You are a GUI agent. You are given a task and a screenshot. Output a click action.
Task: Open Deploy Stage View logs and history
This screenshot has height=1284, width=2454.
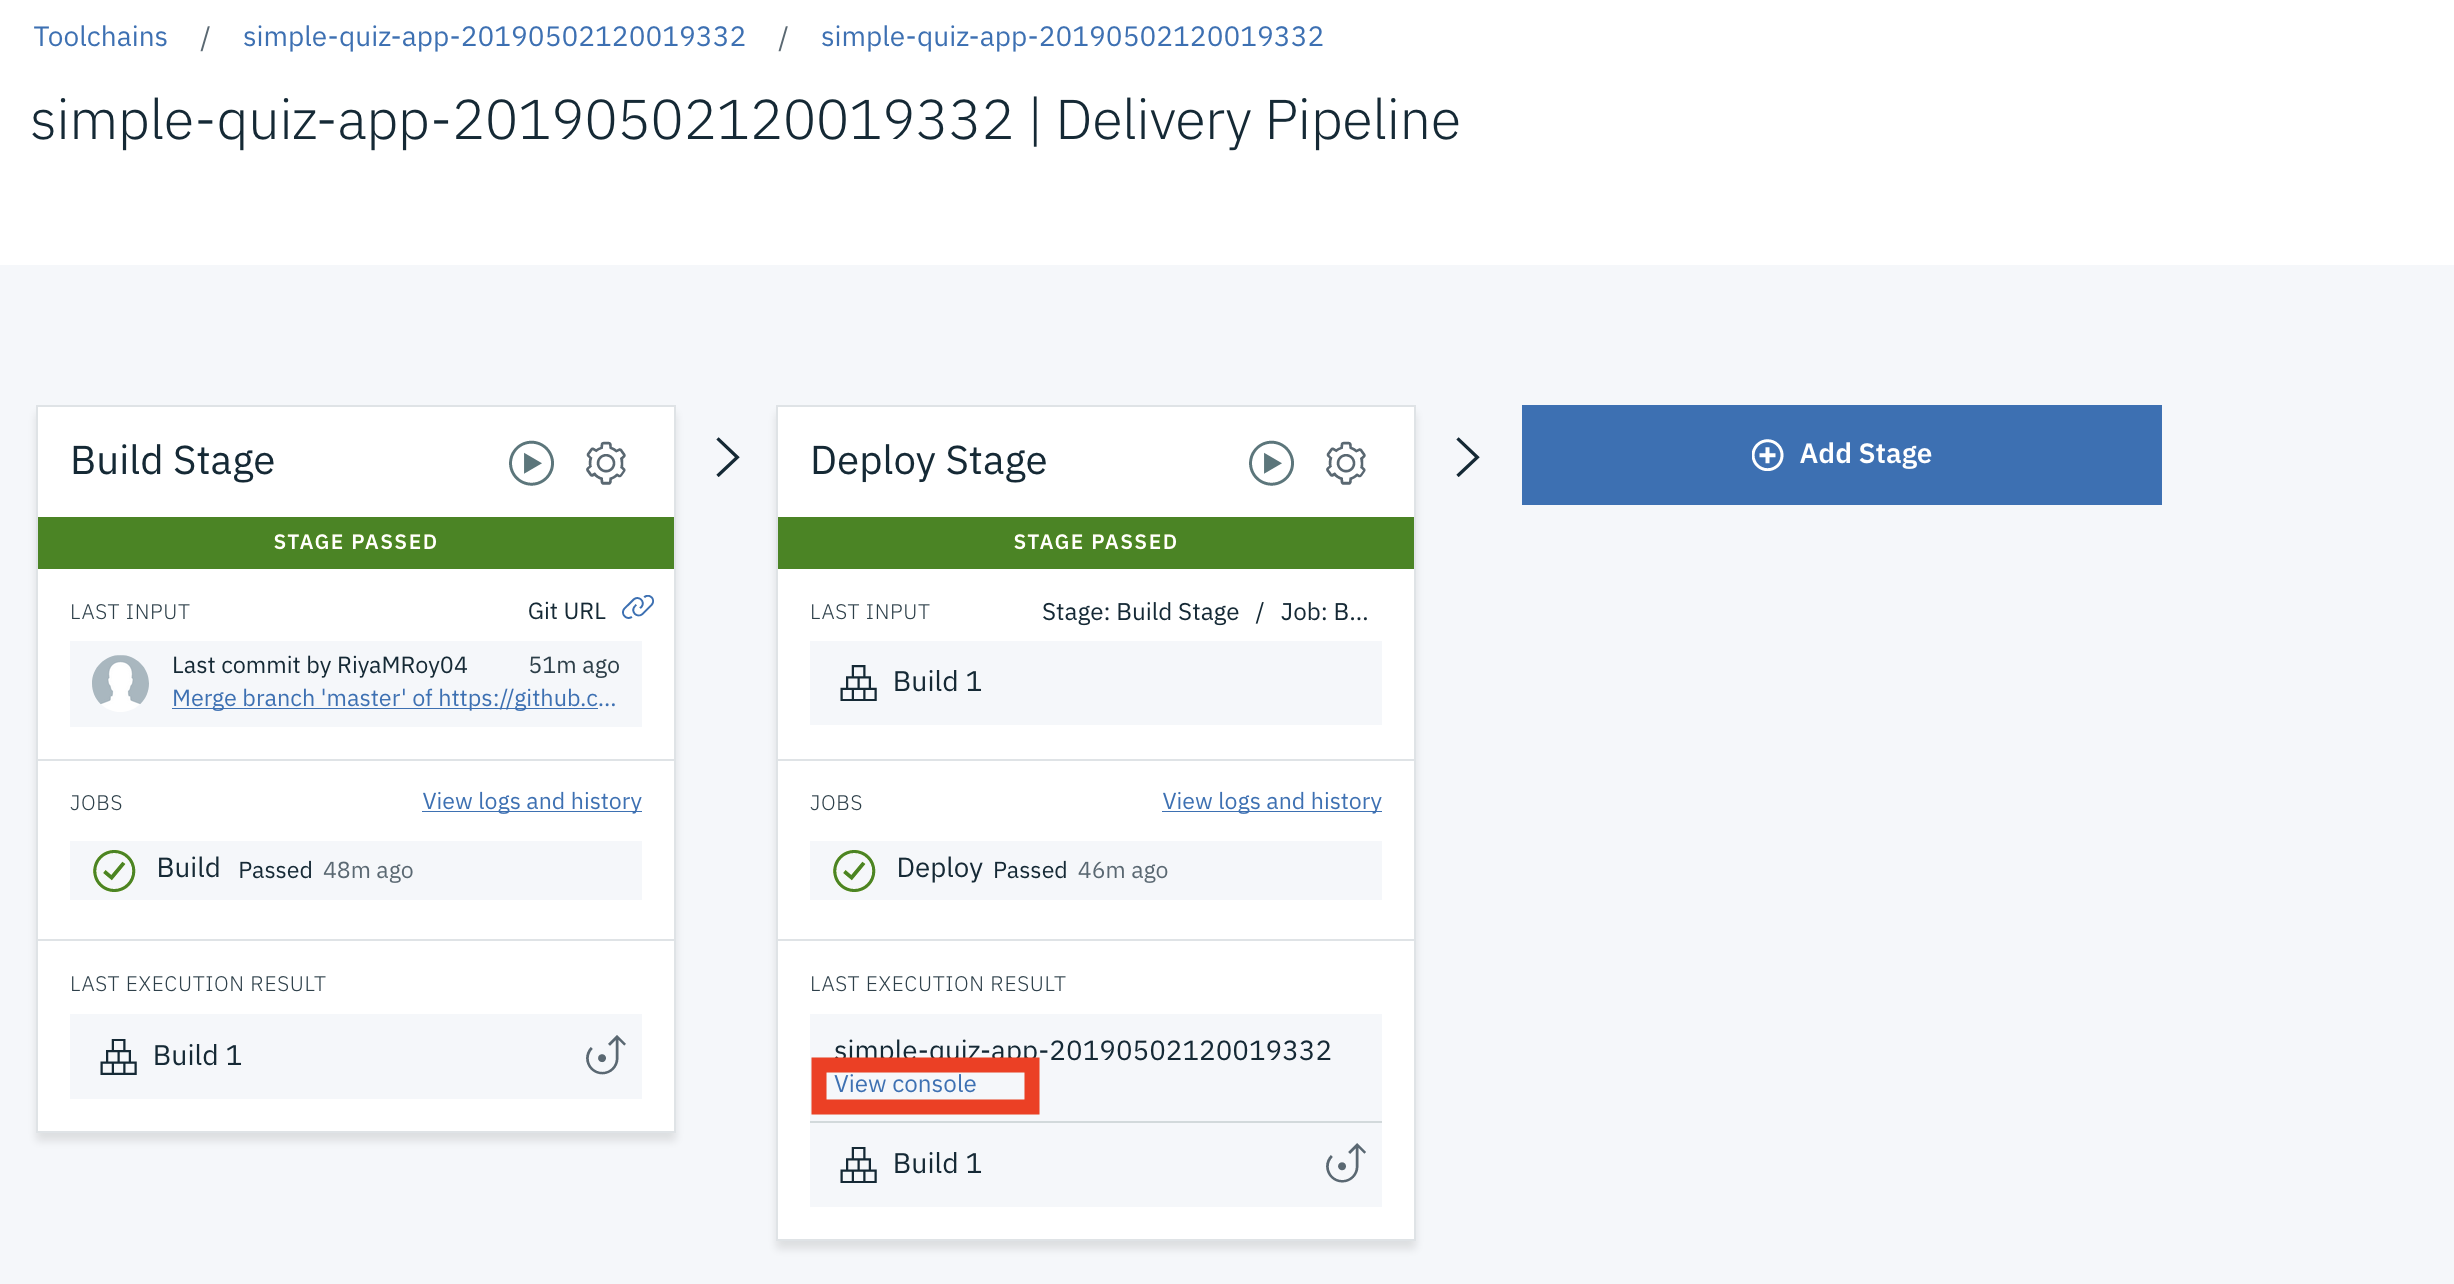(1271, 801)
